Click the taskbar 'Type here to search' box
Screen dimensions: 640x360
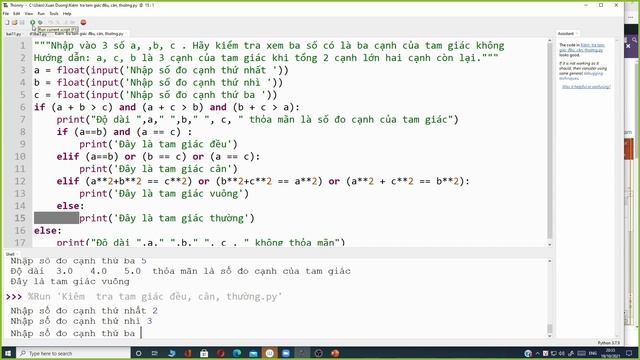(x=73, y=353)
